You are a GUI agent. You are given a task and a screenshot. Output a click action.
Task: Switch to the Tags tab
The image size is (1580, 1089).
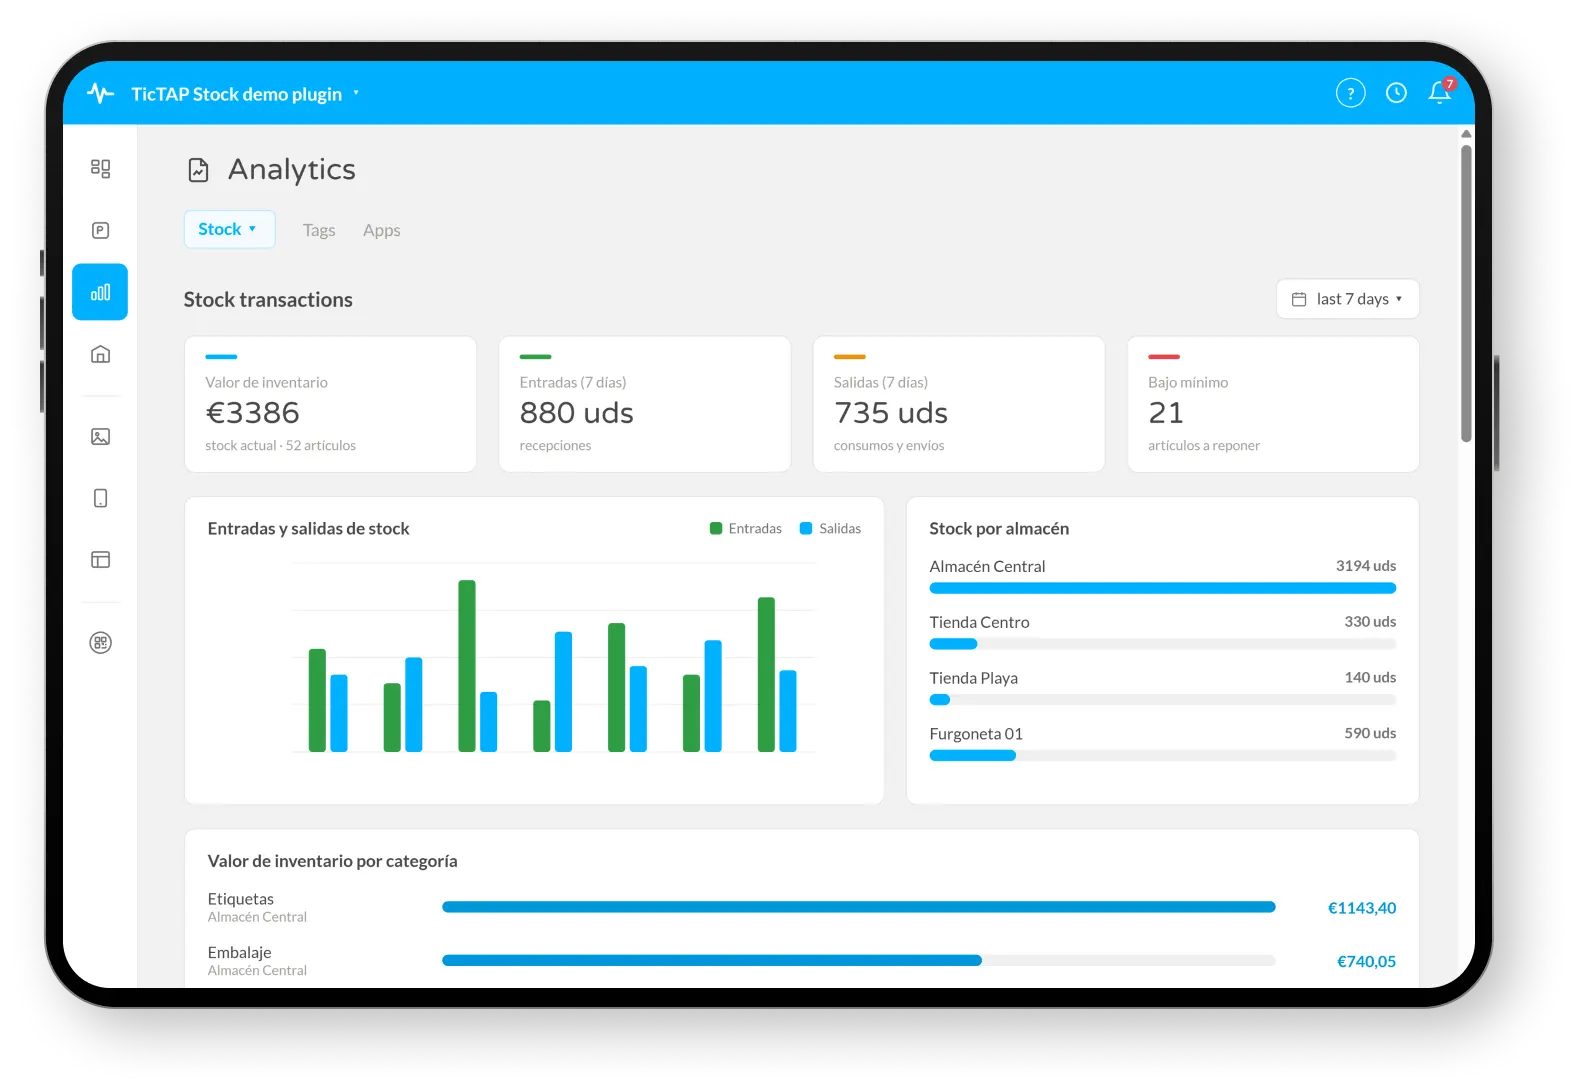pos(319,230)
